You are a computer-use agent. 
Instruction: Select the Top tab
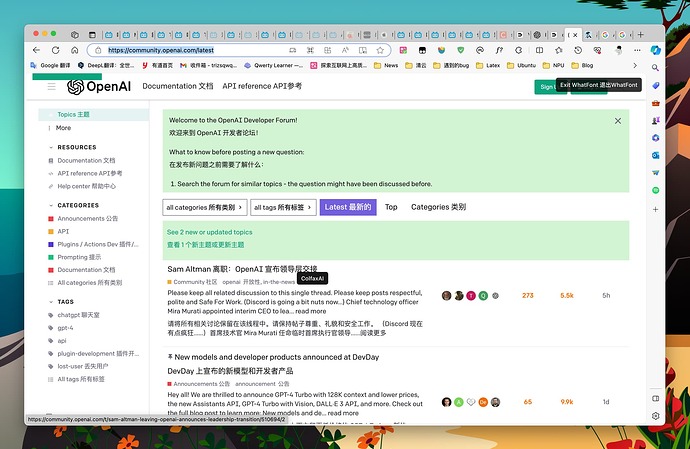(x=391, y=207)
